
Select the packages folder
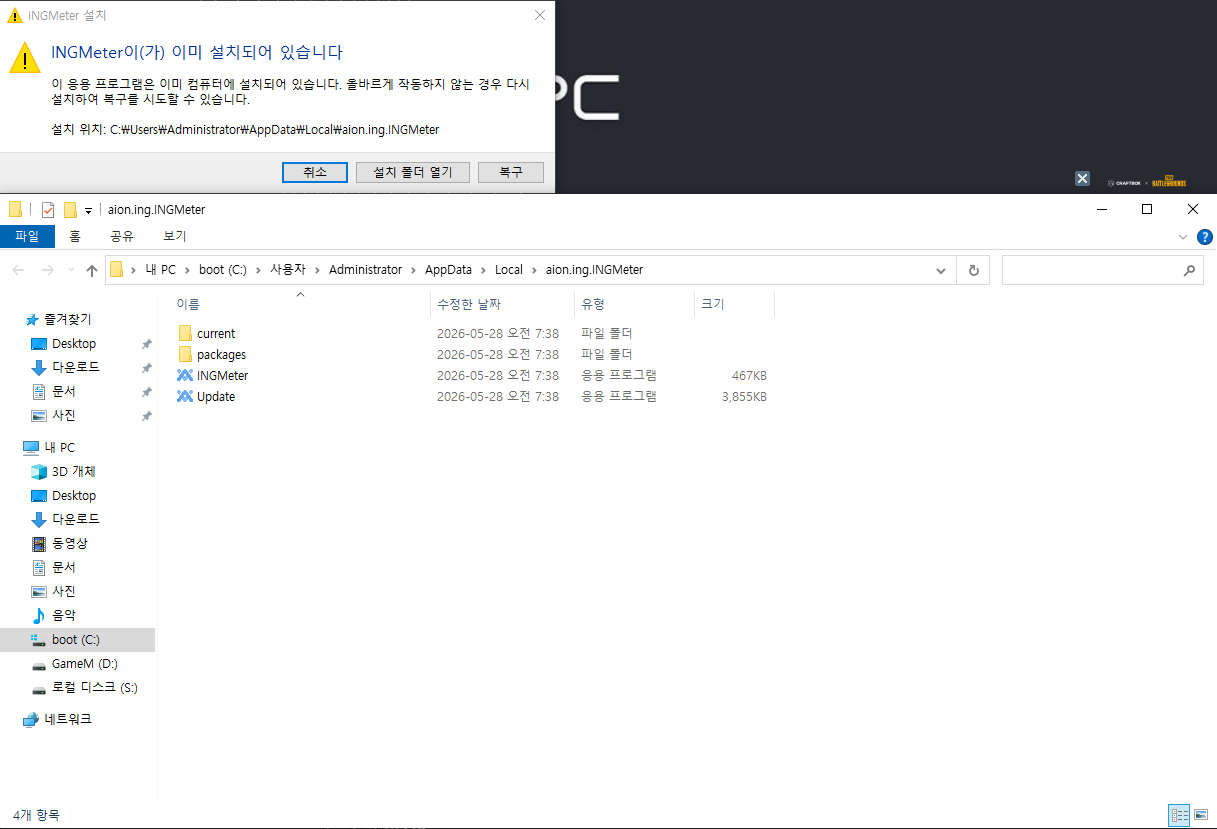click(221, 354)
